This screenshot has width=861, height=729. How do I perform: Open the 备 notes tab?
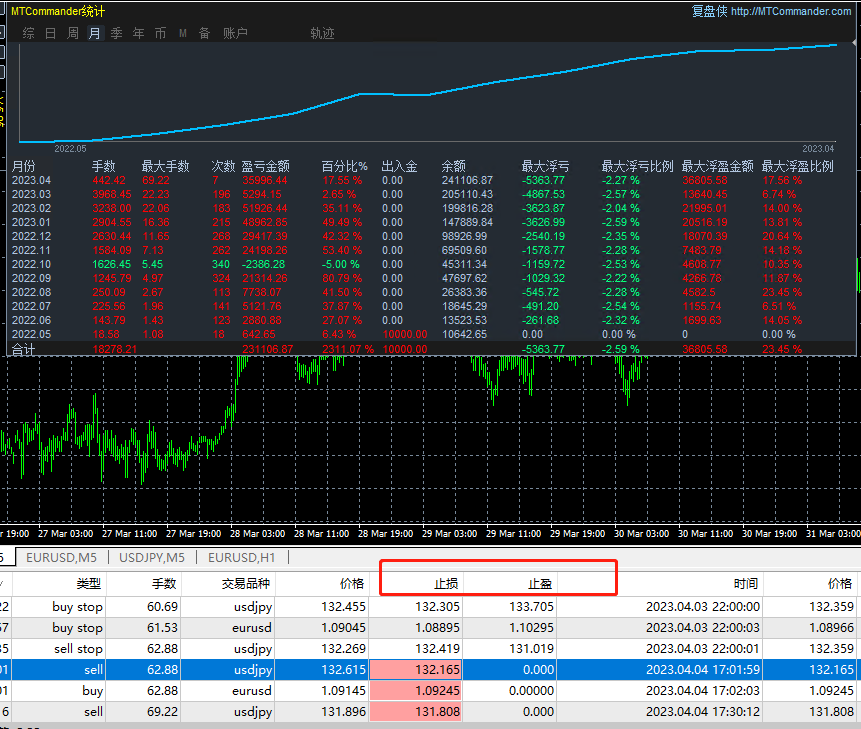pyautogui.click(x=204, y=33)
